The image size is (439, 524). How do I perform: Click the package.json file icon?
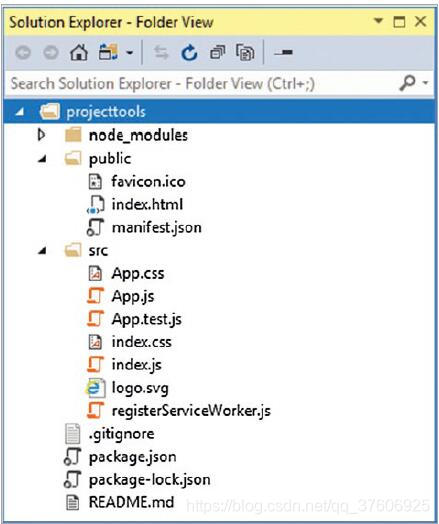tap(72, 456)
